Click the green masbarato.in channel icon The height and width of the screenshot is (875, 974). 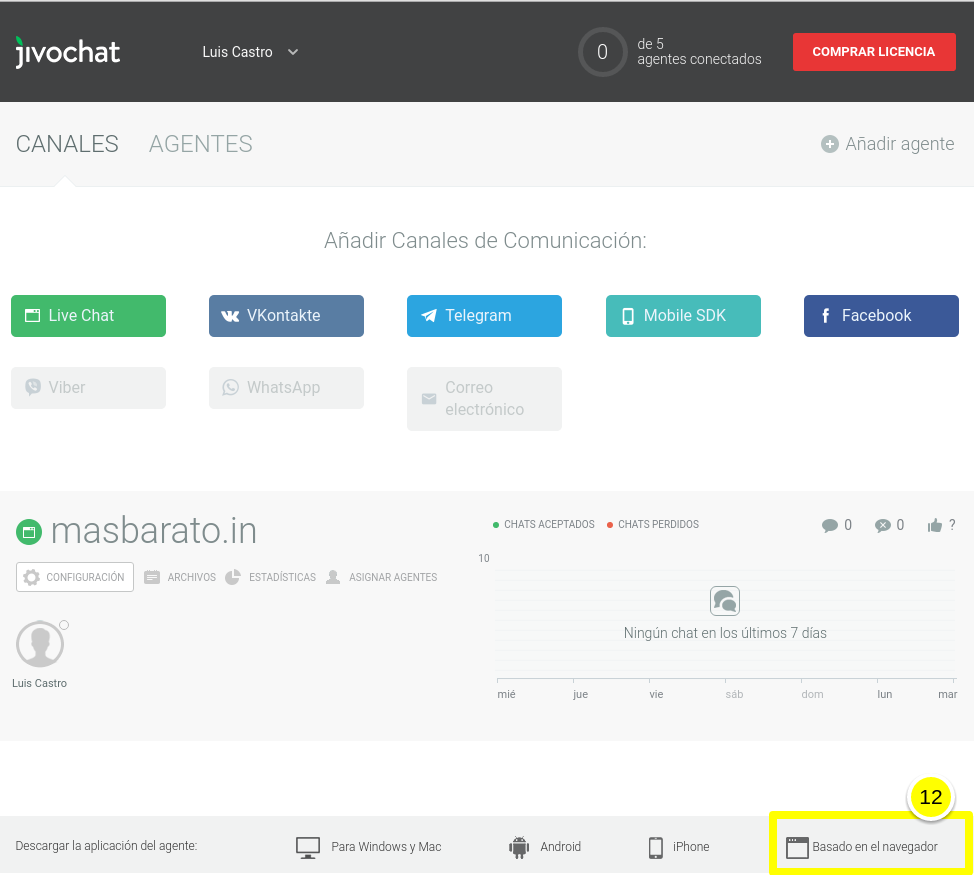[x=29, y=532]
